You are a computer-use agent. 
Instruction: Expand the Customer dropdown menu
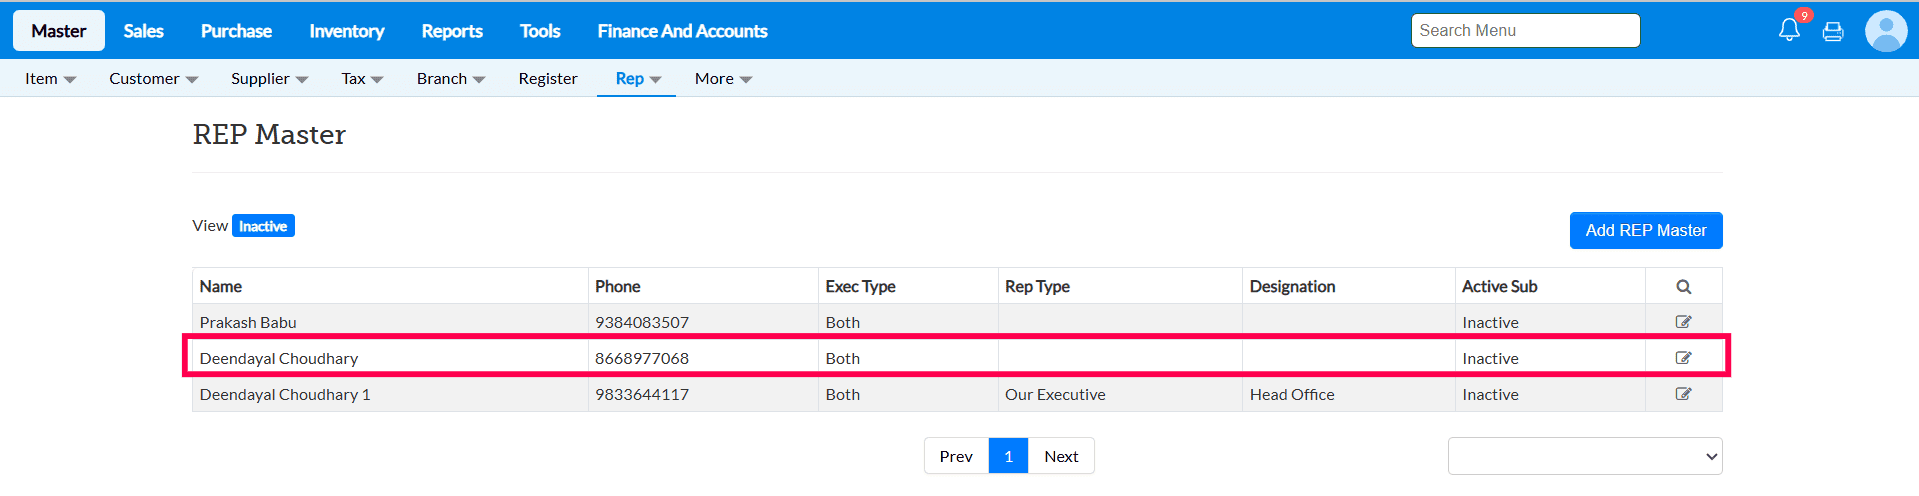[x=153, y=79]
